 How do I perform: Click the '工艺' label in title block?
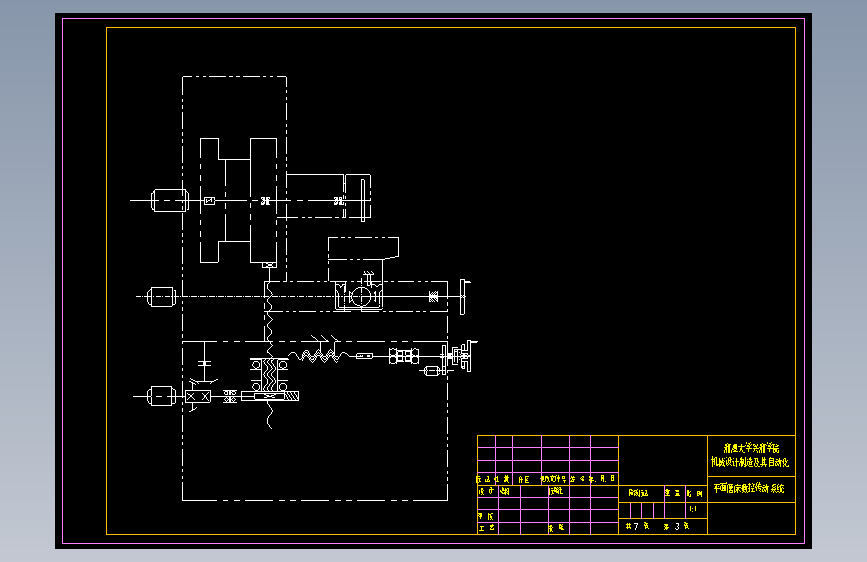487,528
